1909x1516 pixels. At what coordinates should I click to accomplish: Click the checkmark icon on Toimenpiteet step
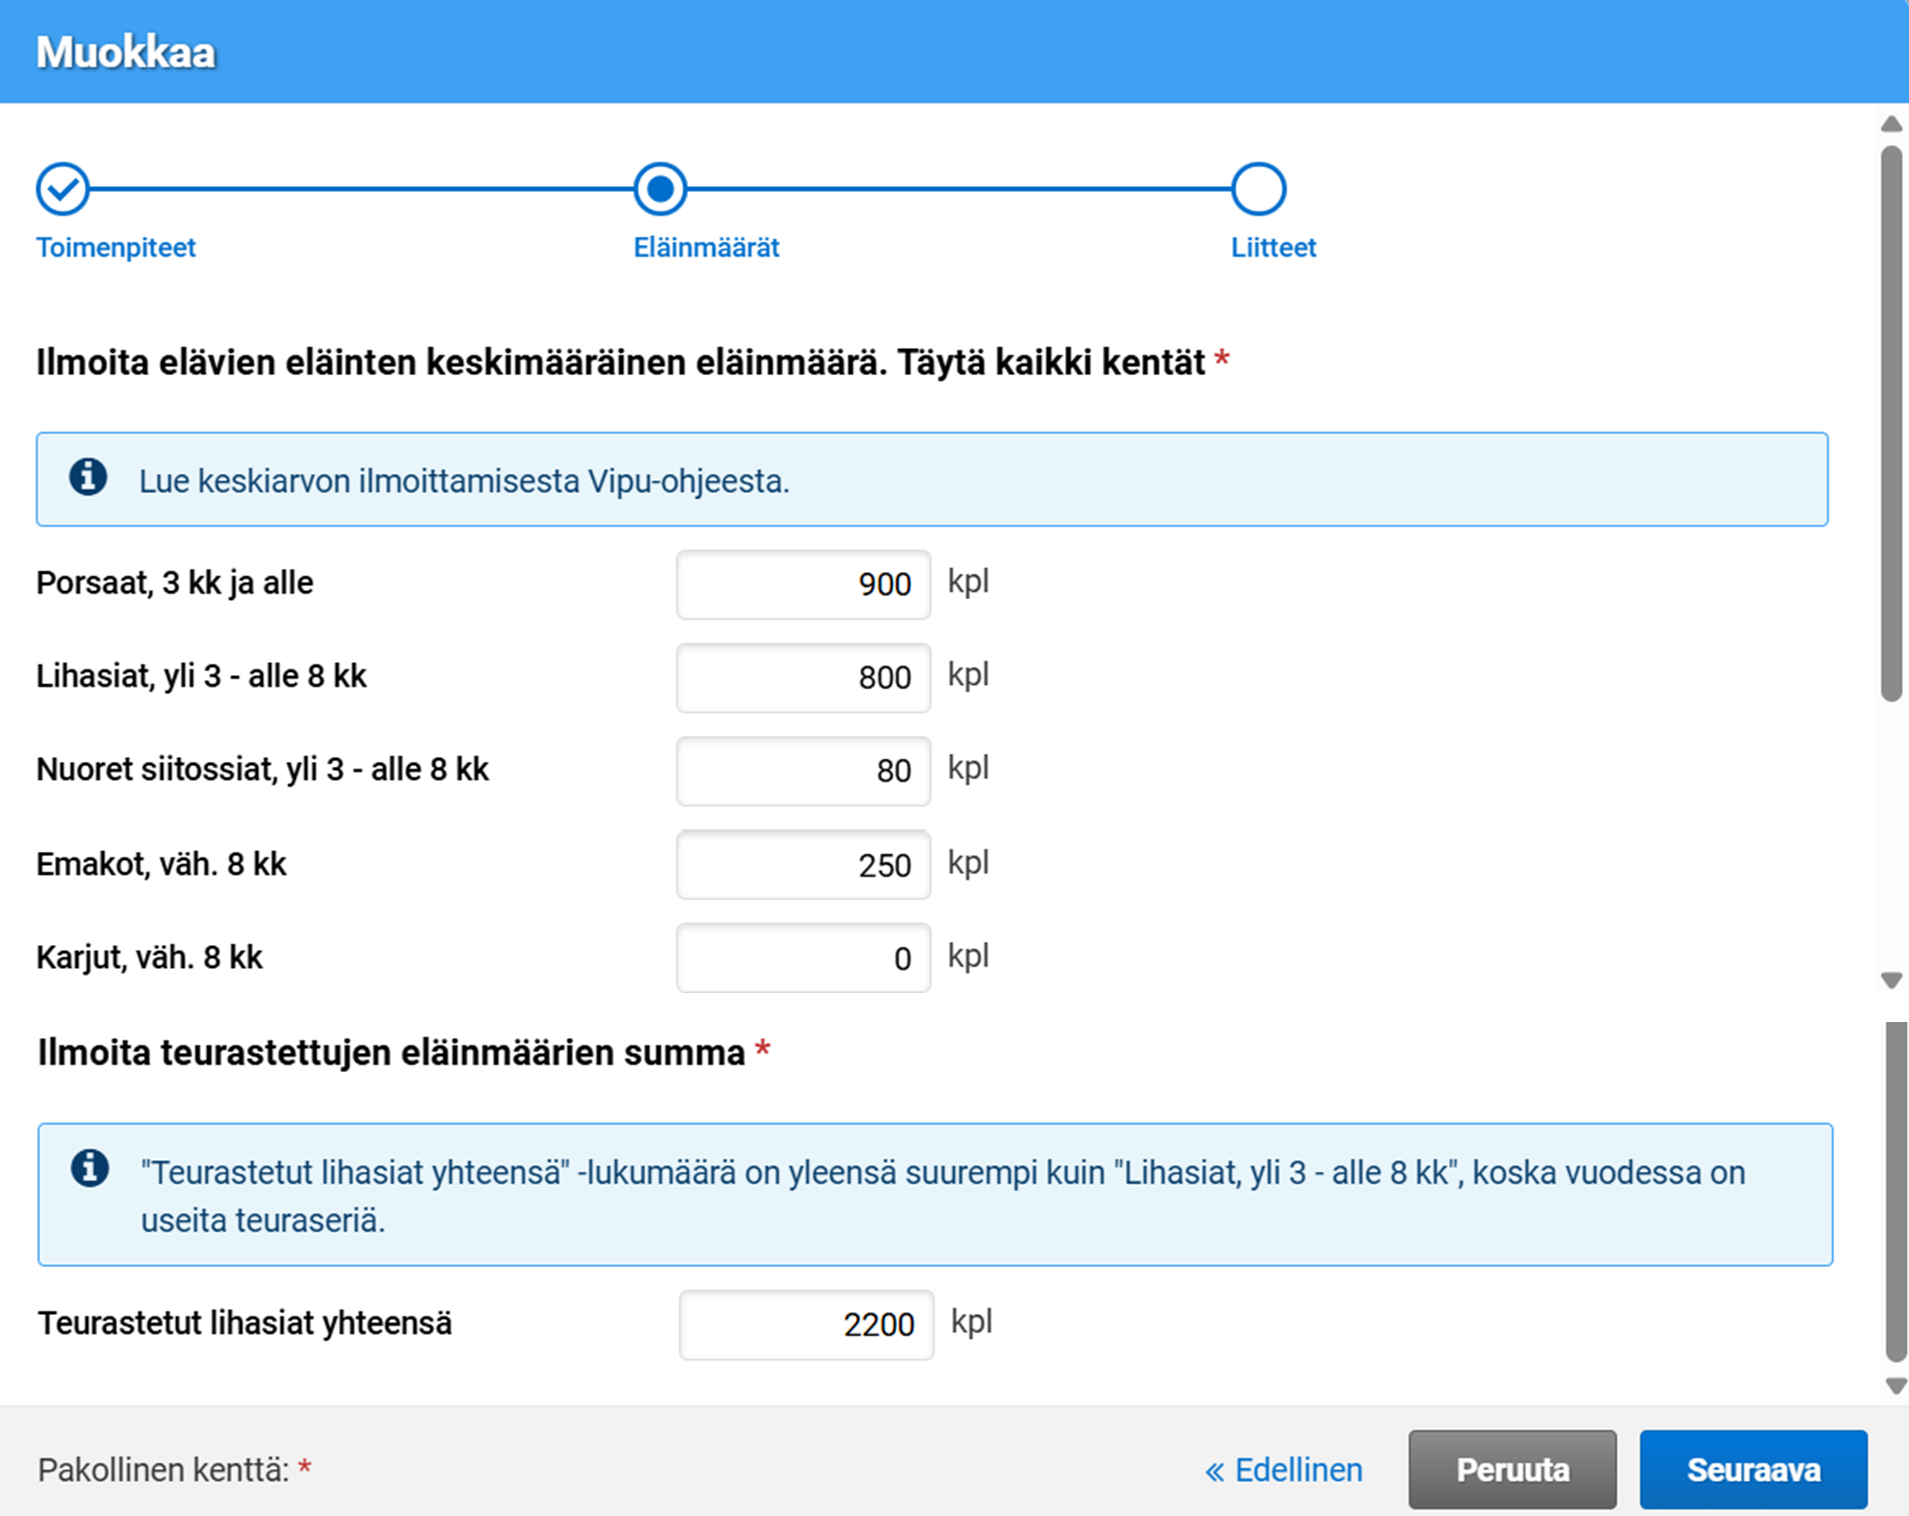click(x=62, y=188)
